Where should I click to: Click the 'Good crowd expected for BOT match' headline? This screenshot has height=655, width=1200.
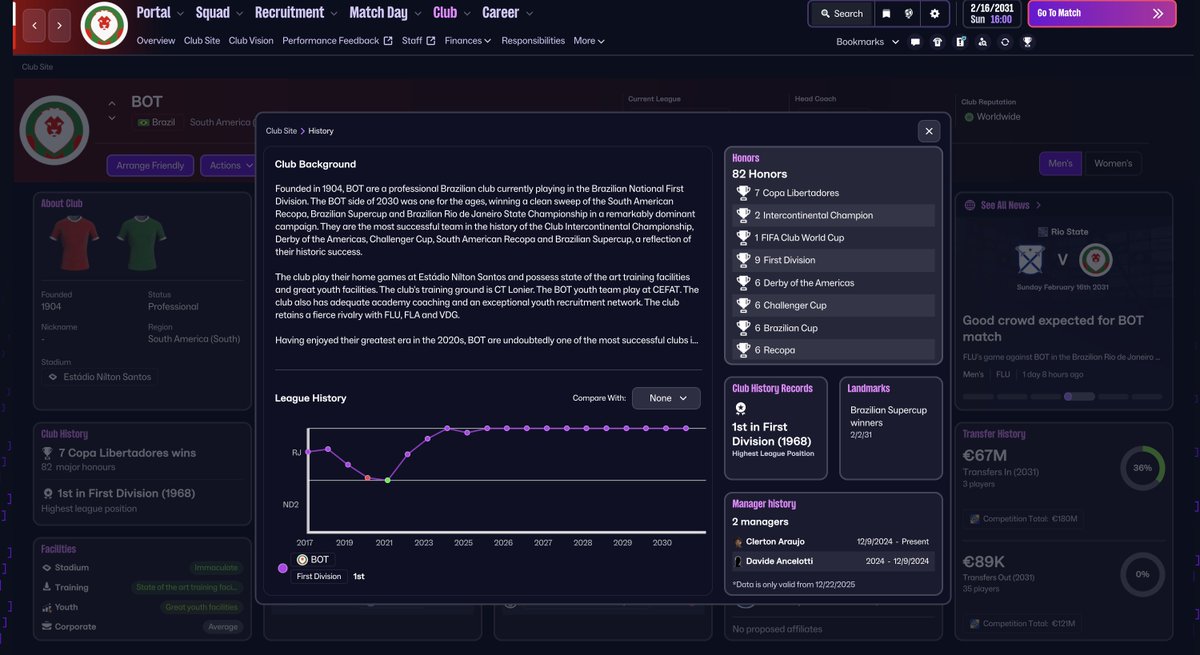click(1053, 328)
